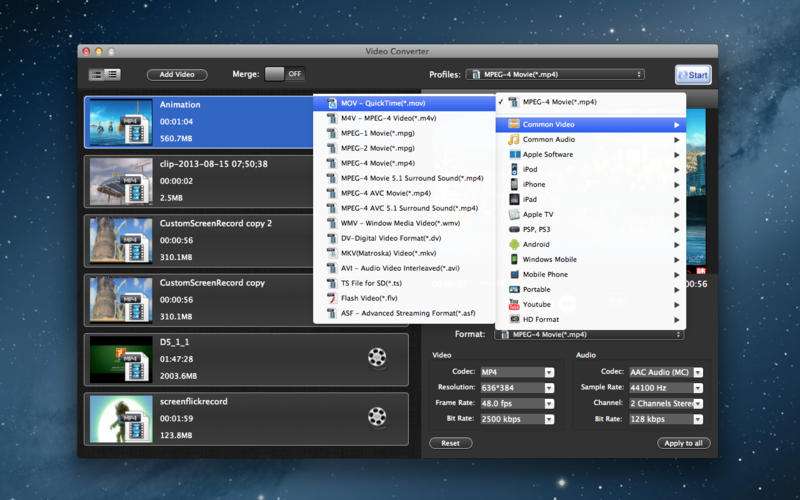Select WMV - Window Media Video
The image size is (800, 500).
(404, 223)
